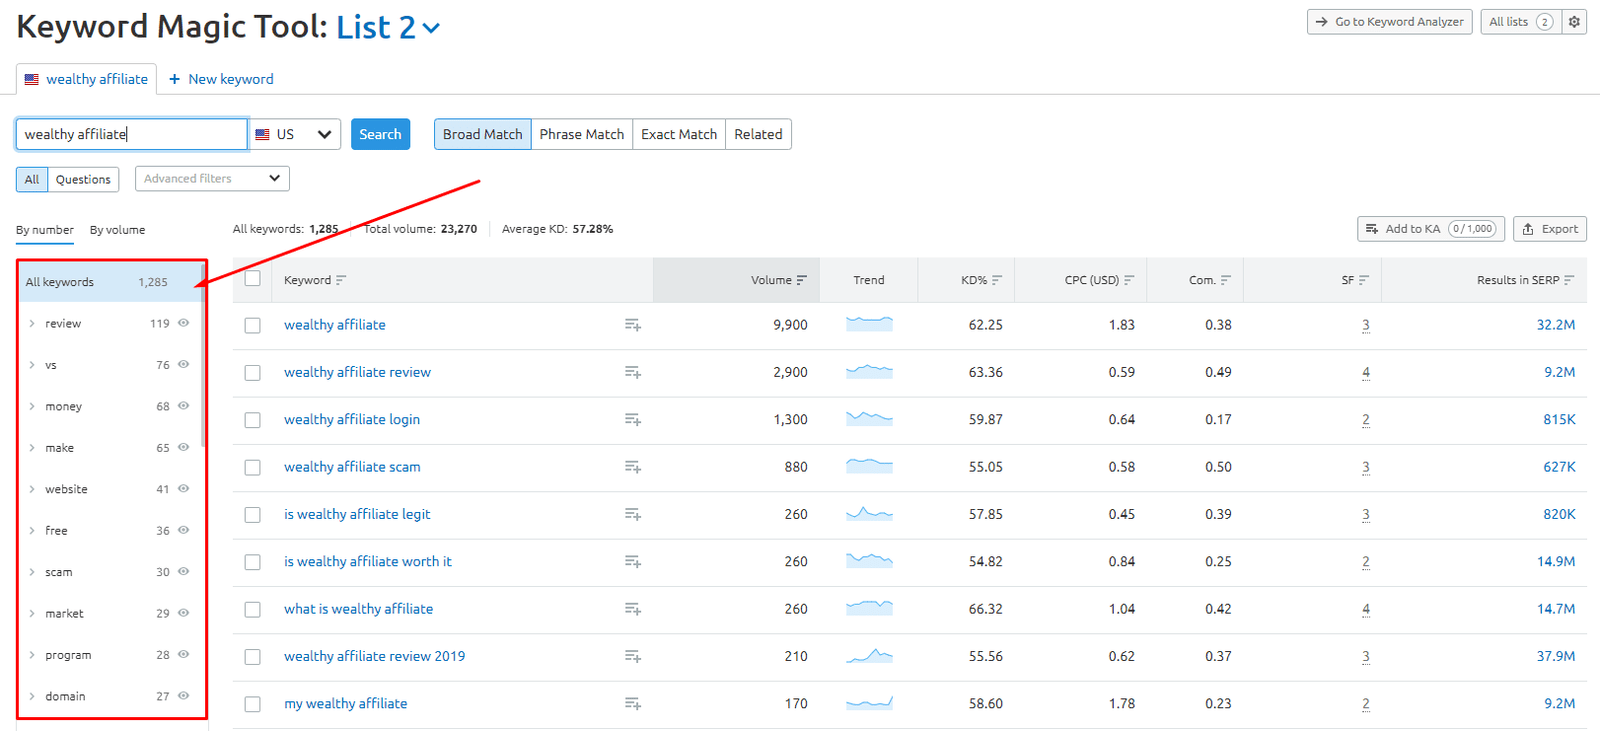Open the Advanced filters dropdown
The width and height of the screenshot is (1600, 731).
click(212, 179)
